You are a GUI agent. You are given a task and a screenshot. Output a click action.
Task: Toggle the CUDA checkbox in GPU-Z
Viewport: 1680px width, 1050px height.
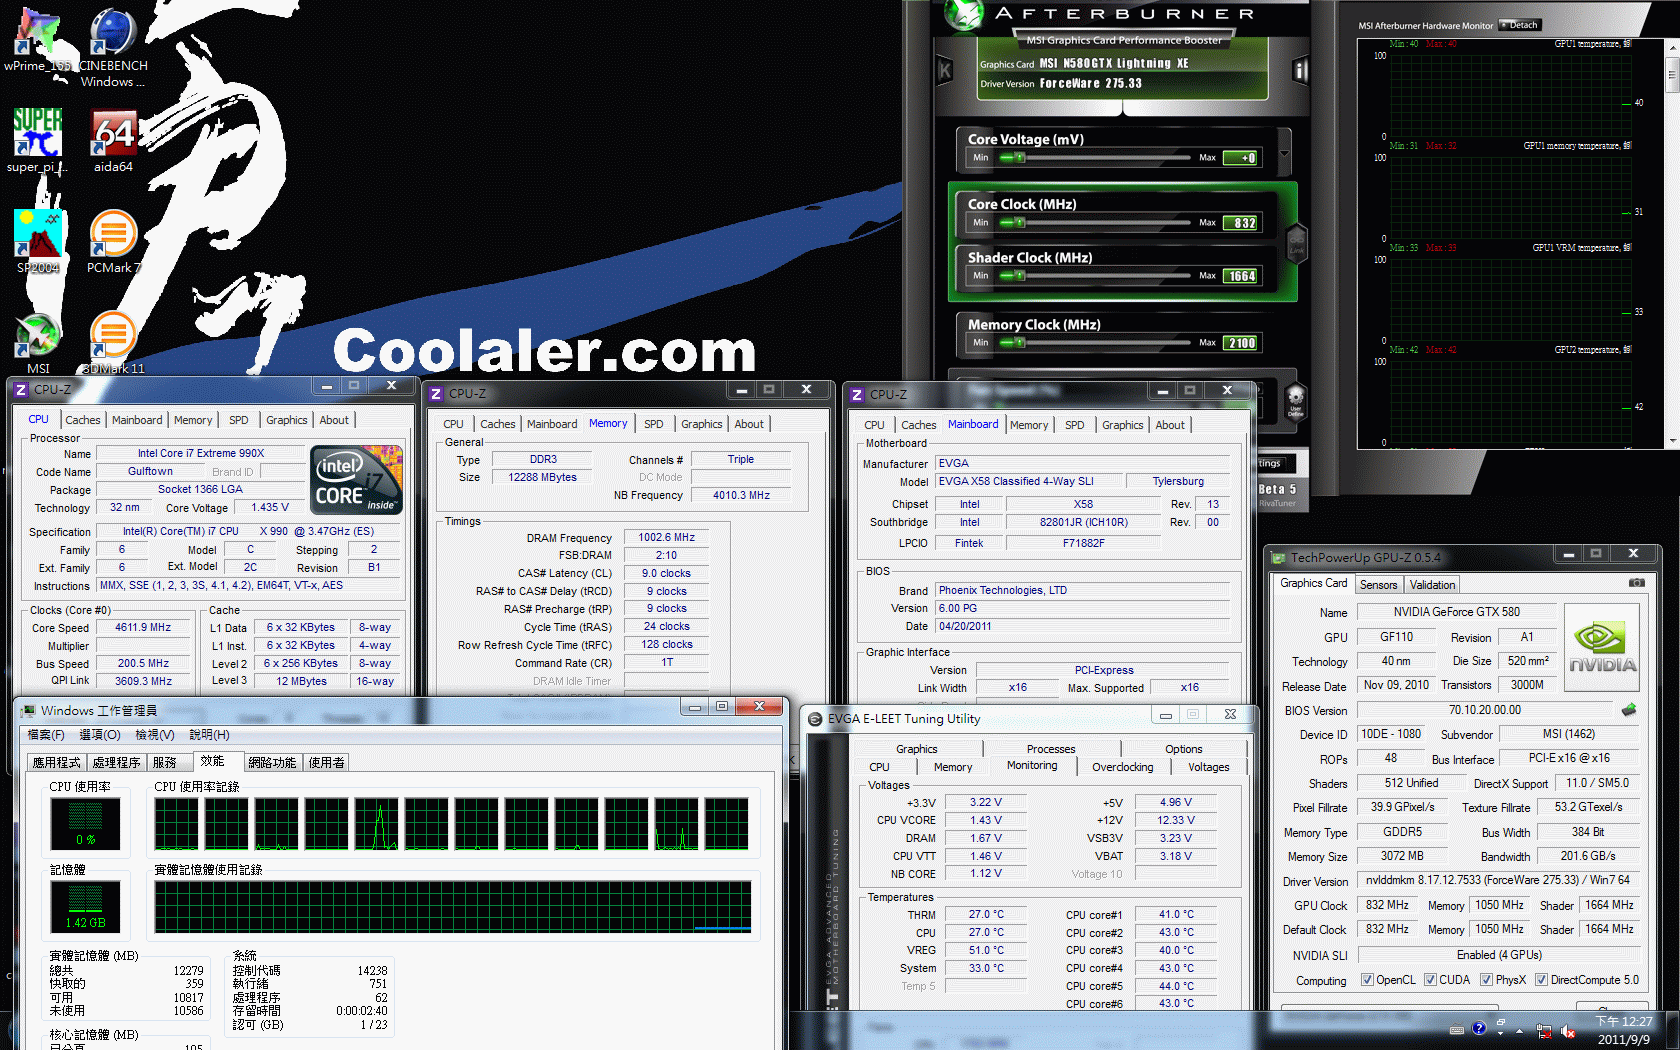pyautogui.click(x=1430, y=980)
